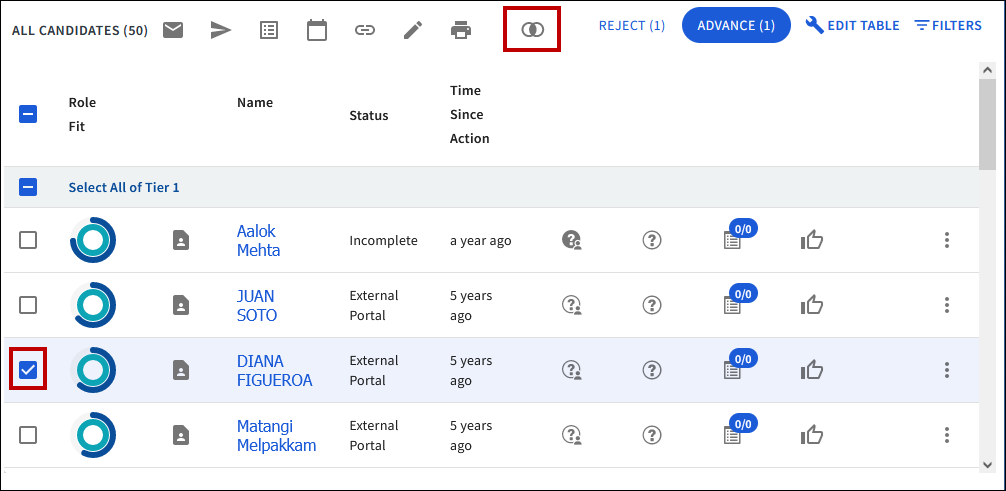Click the printer icon
Viewport: 1006px width, 491px height.
coord(461,30)
